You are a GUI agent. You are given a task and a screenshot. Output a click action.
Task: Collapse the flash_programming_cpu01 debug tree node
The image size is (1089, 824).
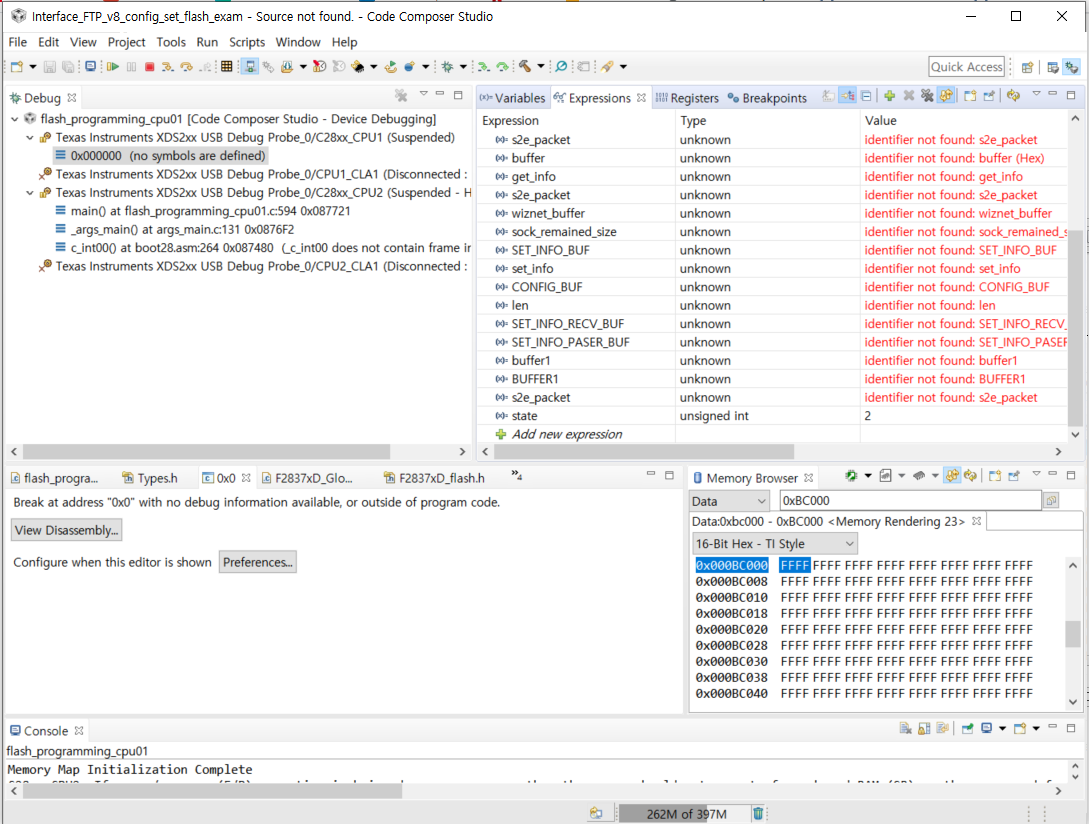(x=15, y=119)
